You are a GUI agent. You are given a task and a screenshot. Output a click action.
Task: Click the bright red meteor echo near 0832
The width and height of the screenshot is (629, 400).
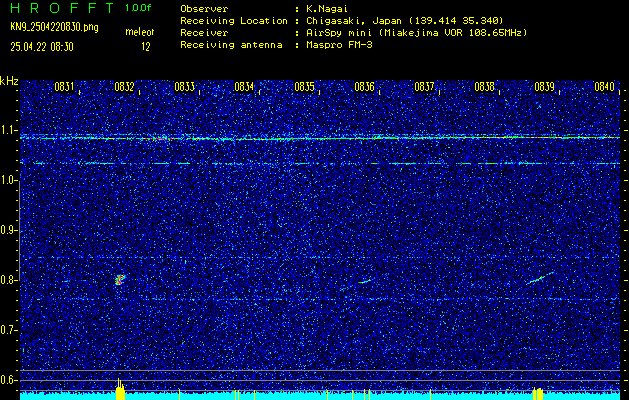tap(120, 279)
